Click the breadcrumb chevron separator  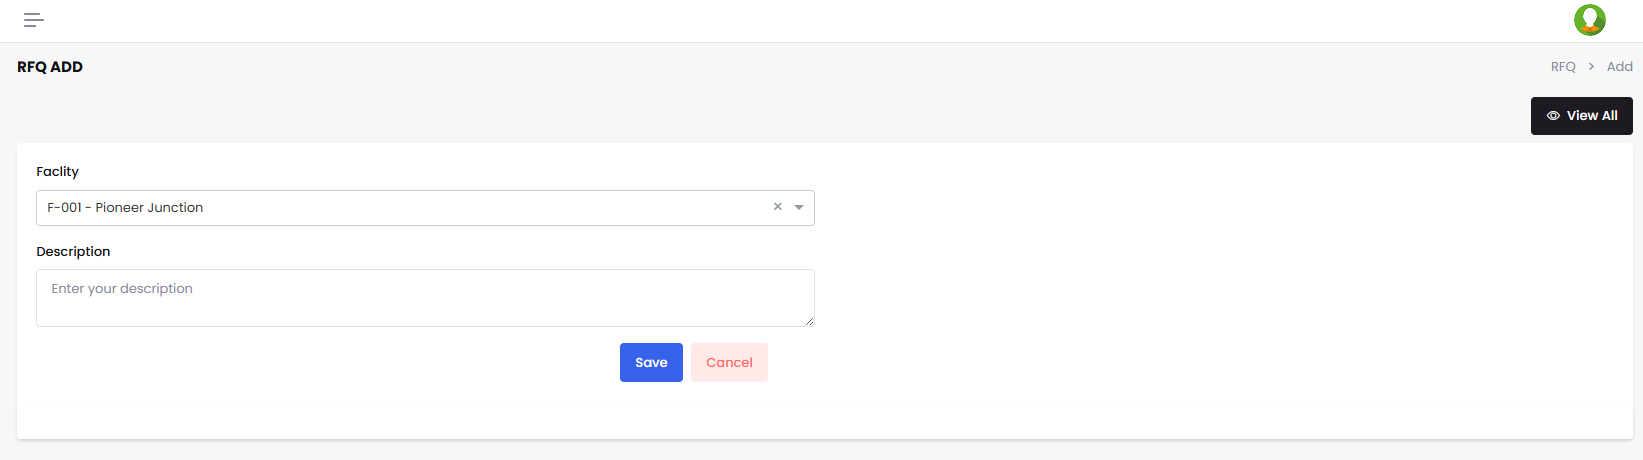pyautogui.click(x=1591, y=67)
